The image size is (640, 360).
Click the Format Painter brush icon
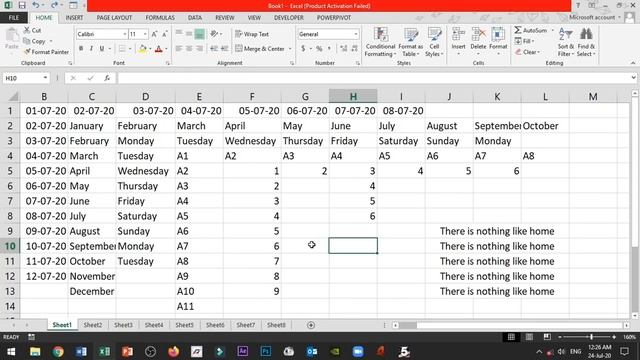point(27,52)
